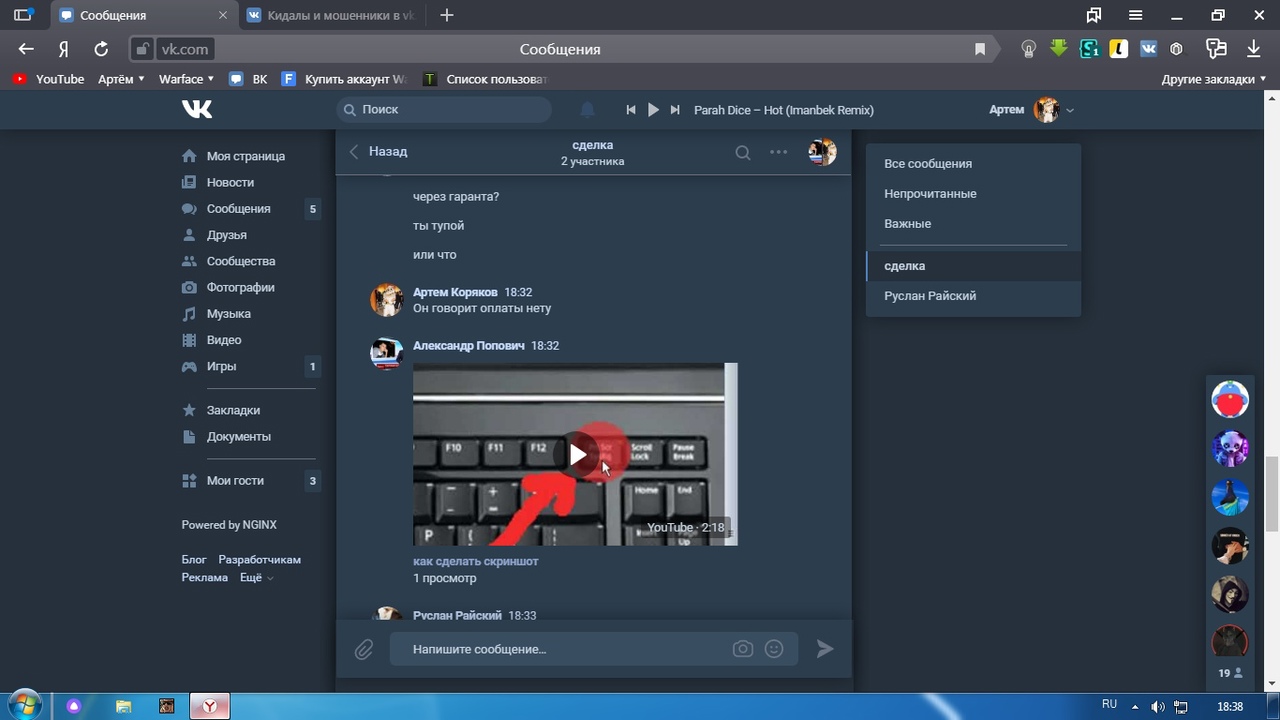Click the camera photo icon
Screen dimensions: 1280x720
click(742, 649)
